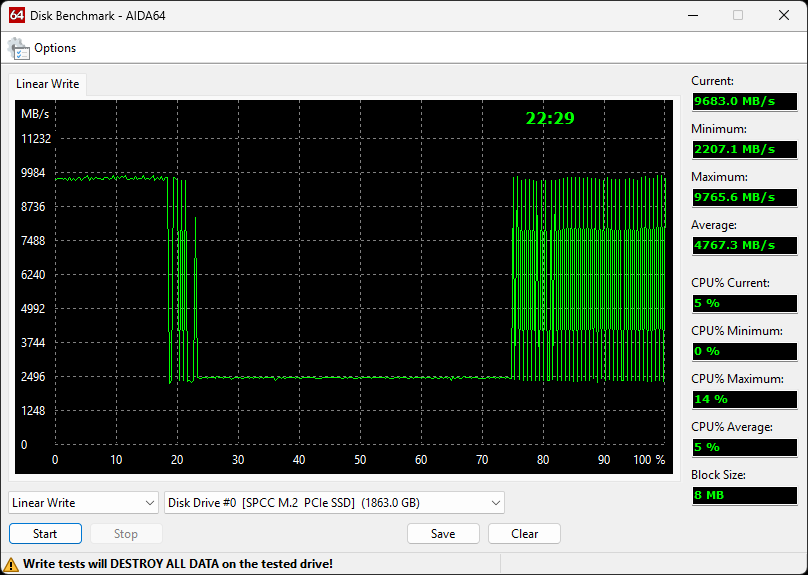Click the Maximum speed value 9765.6 MB/s
Image resolution: width=808 pixels, height=575 pixels.
pyautogui.click(x=745, y=197)
